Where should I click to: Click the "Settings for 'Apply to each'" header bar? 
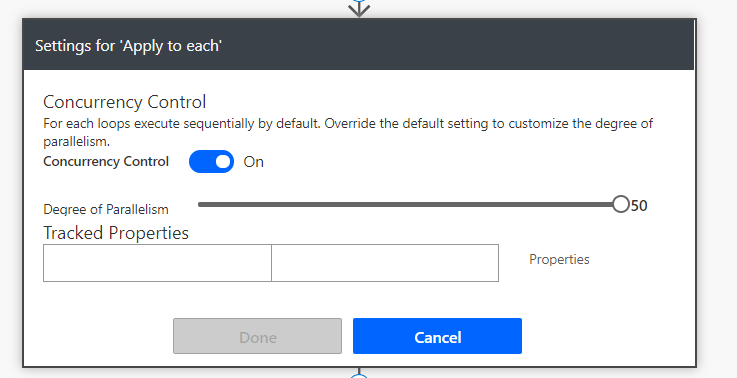(x=359, y=45)
